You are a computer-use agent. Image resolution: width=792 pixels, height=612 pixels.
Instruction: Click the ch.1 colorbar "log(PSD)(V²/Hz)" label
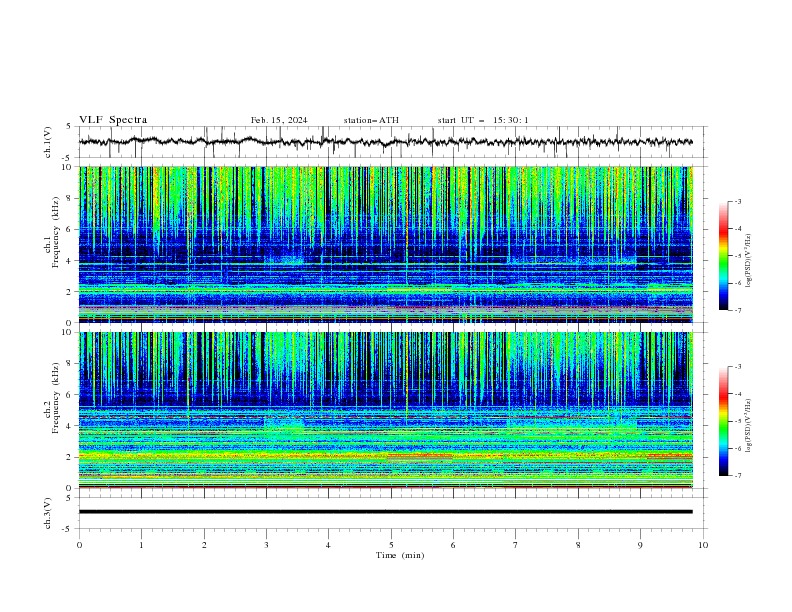(749, 261)
